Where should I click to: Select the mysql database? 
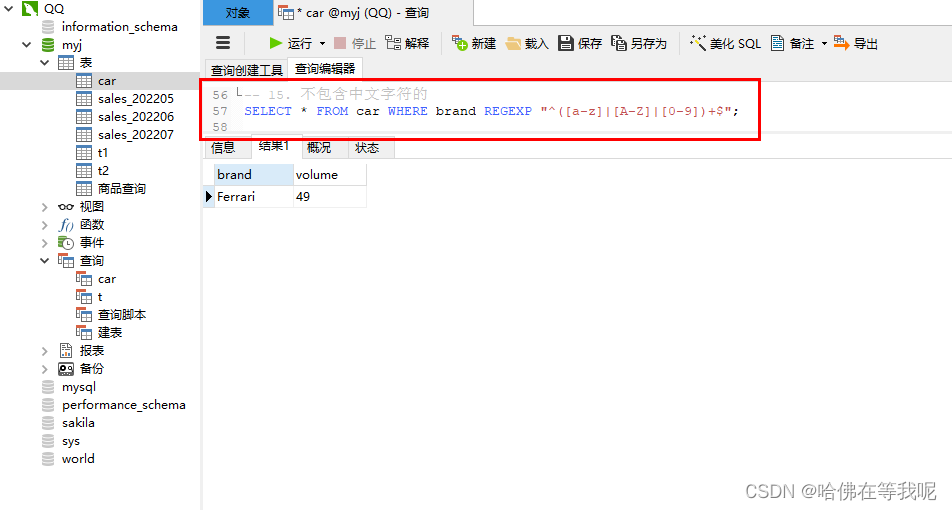coord(78,387)
